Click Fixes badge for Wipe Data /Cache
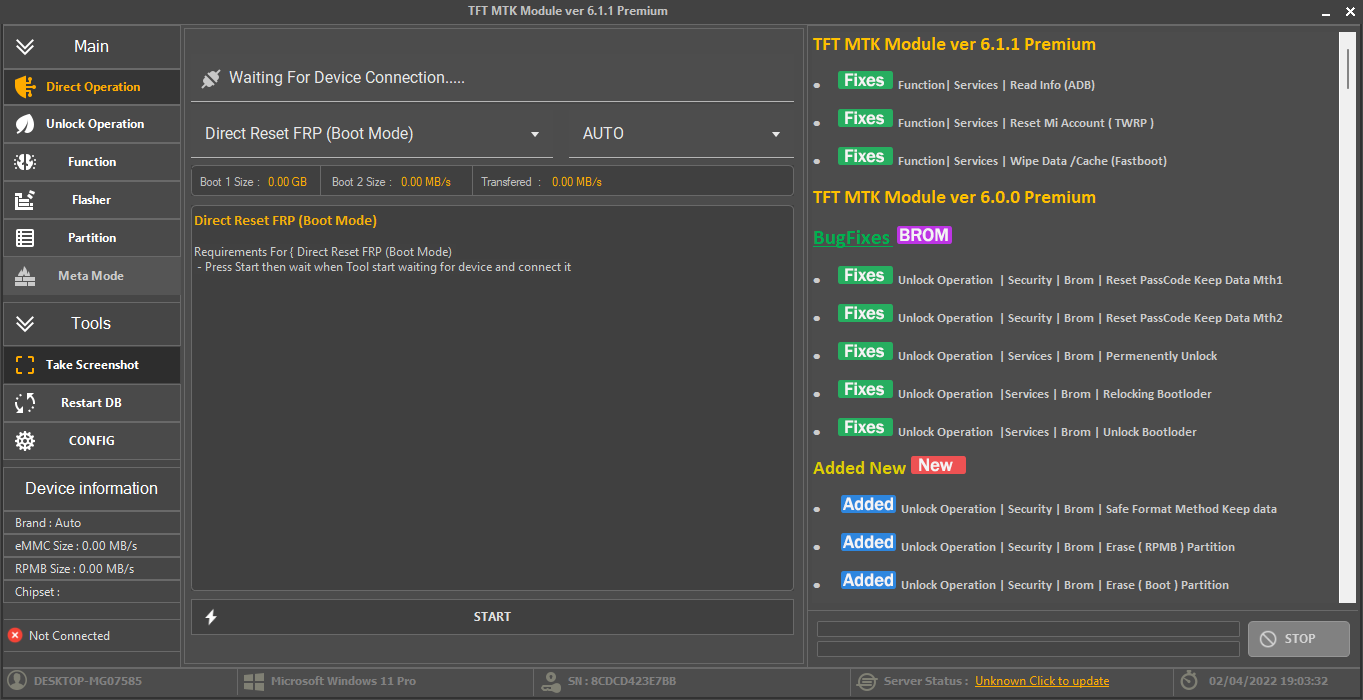 (x=865, y=157)
